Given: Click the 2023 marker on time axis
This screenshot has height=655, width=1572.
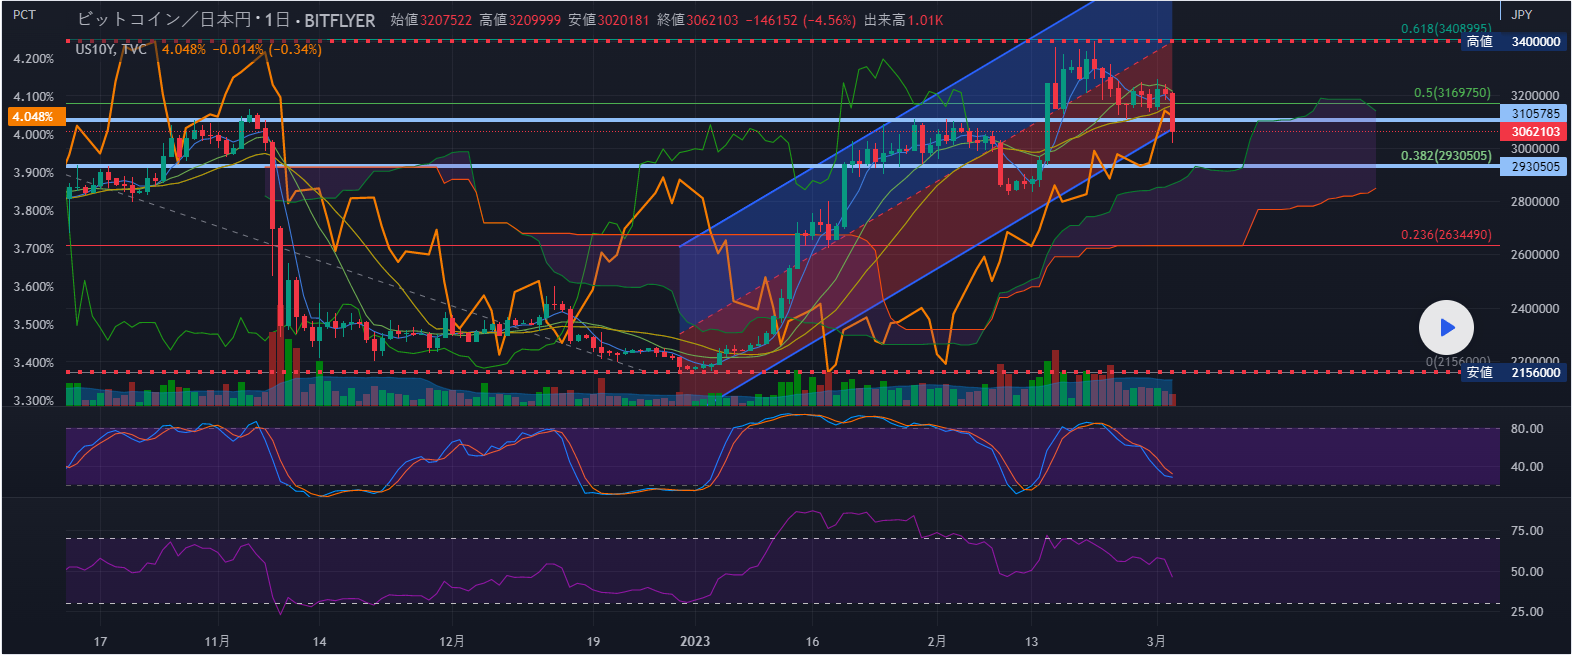Looking at the screenshot, I should 694,641.
